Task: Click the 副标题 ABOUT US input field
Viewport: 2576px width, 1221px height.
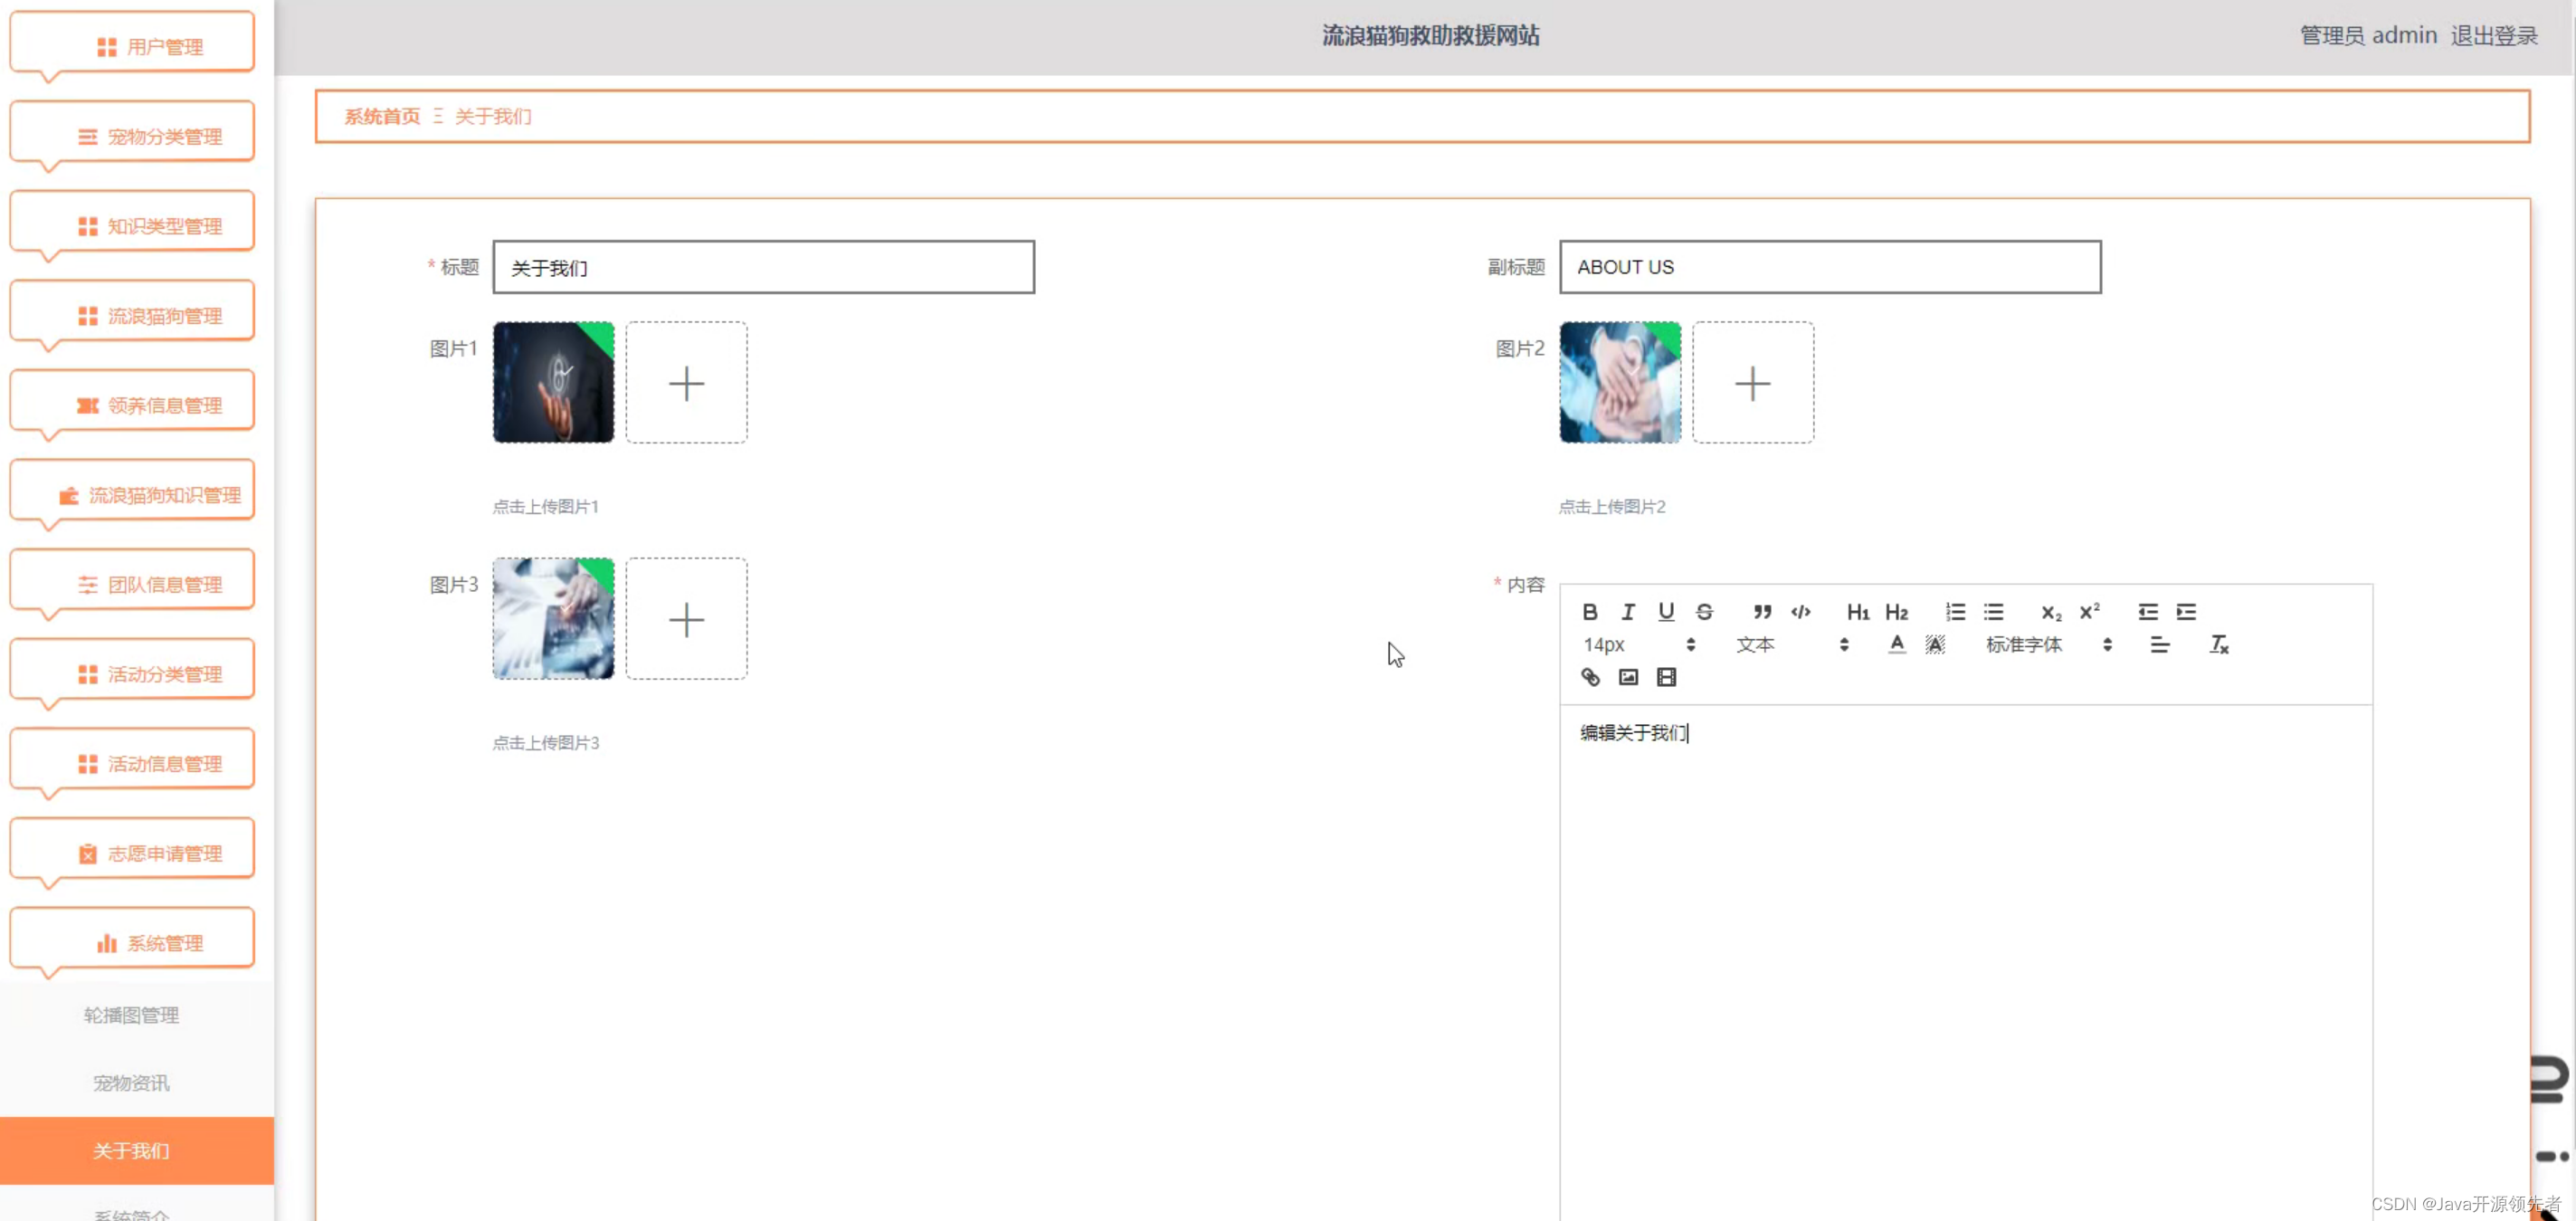Action: [1829, 266]
